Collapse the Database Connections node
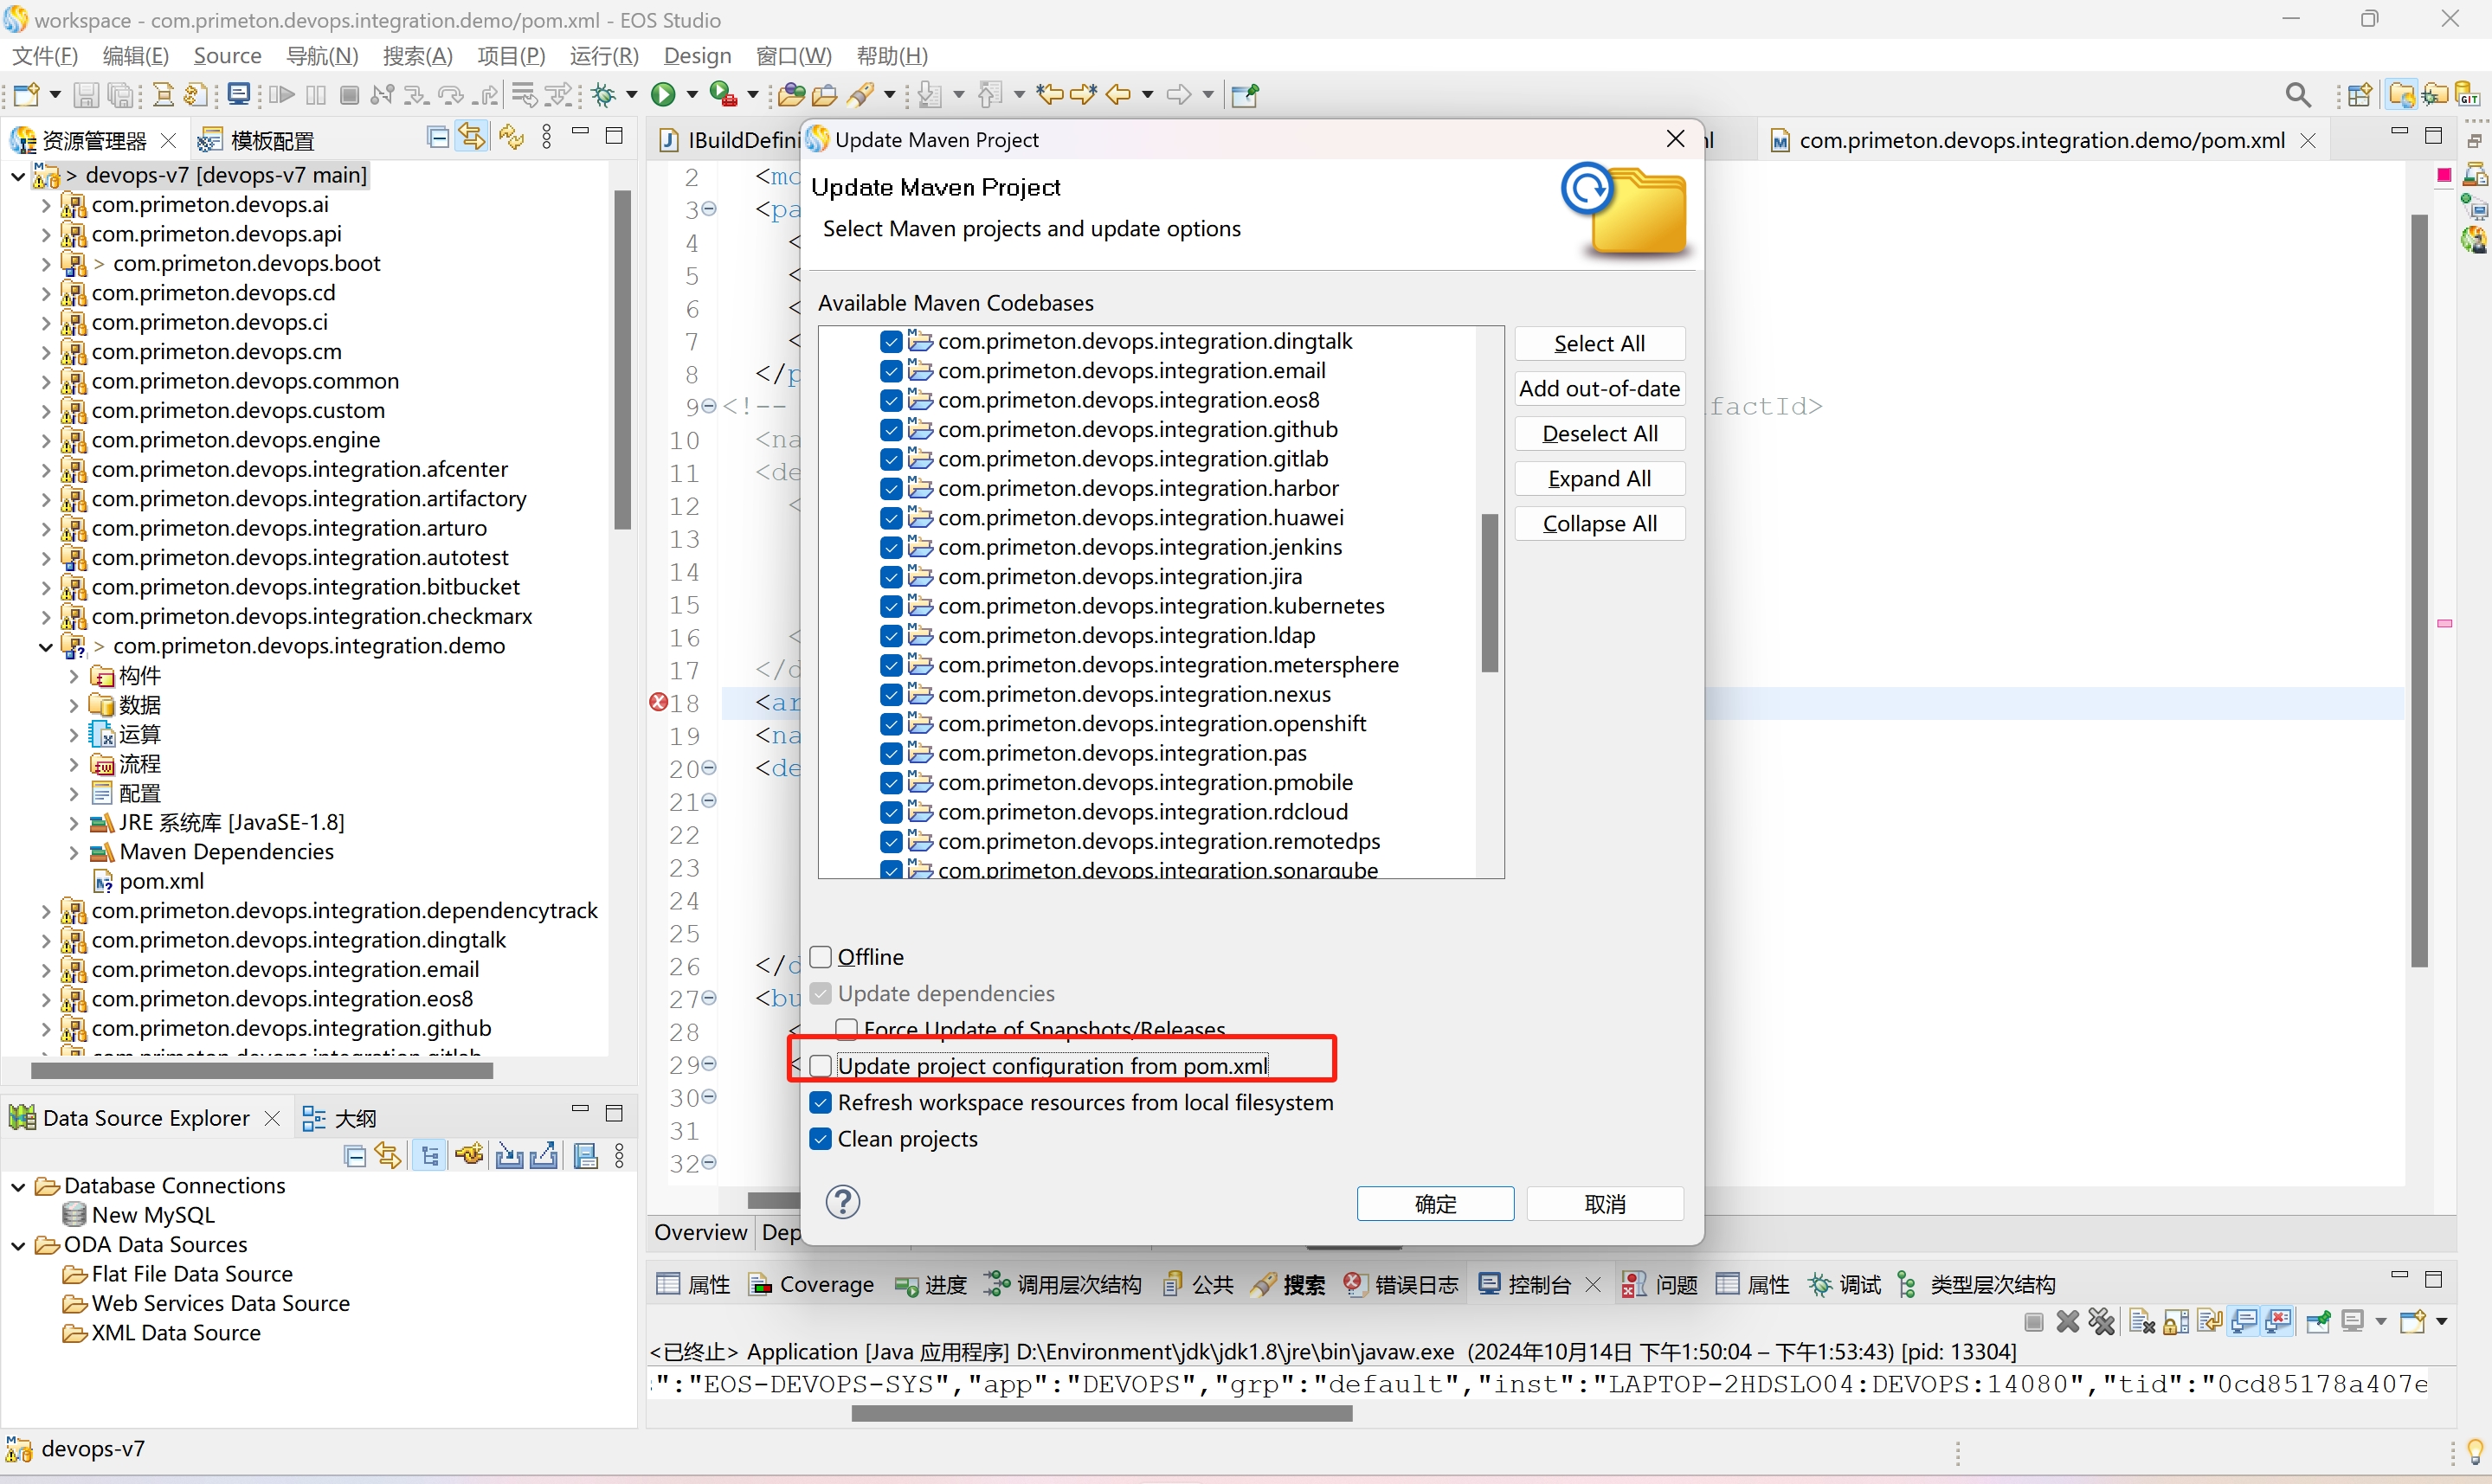Image resolution: width=2492 pixels, height=1484 pixels. click(18, 1187)
